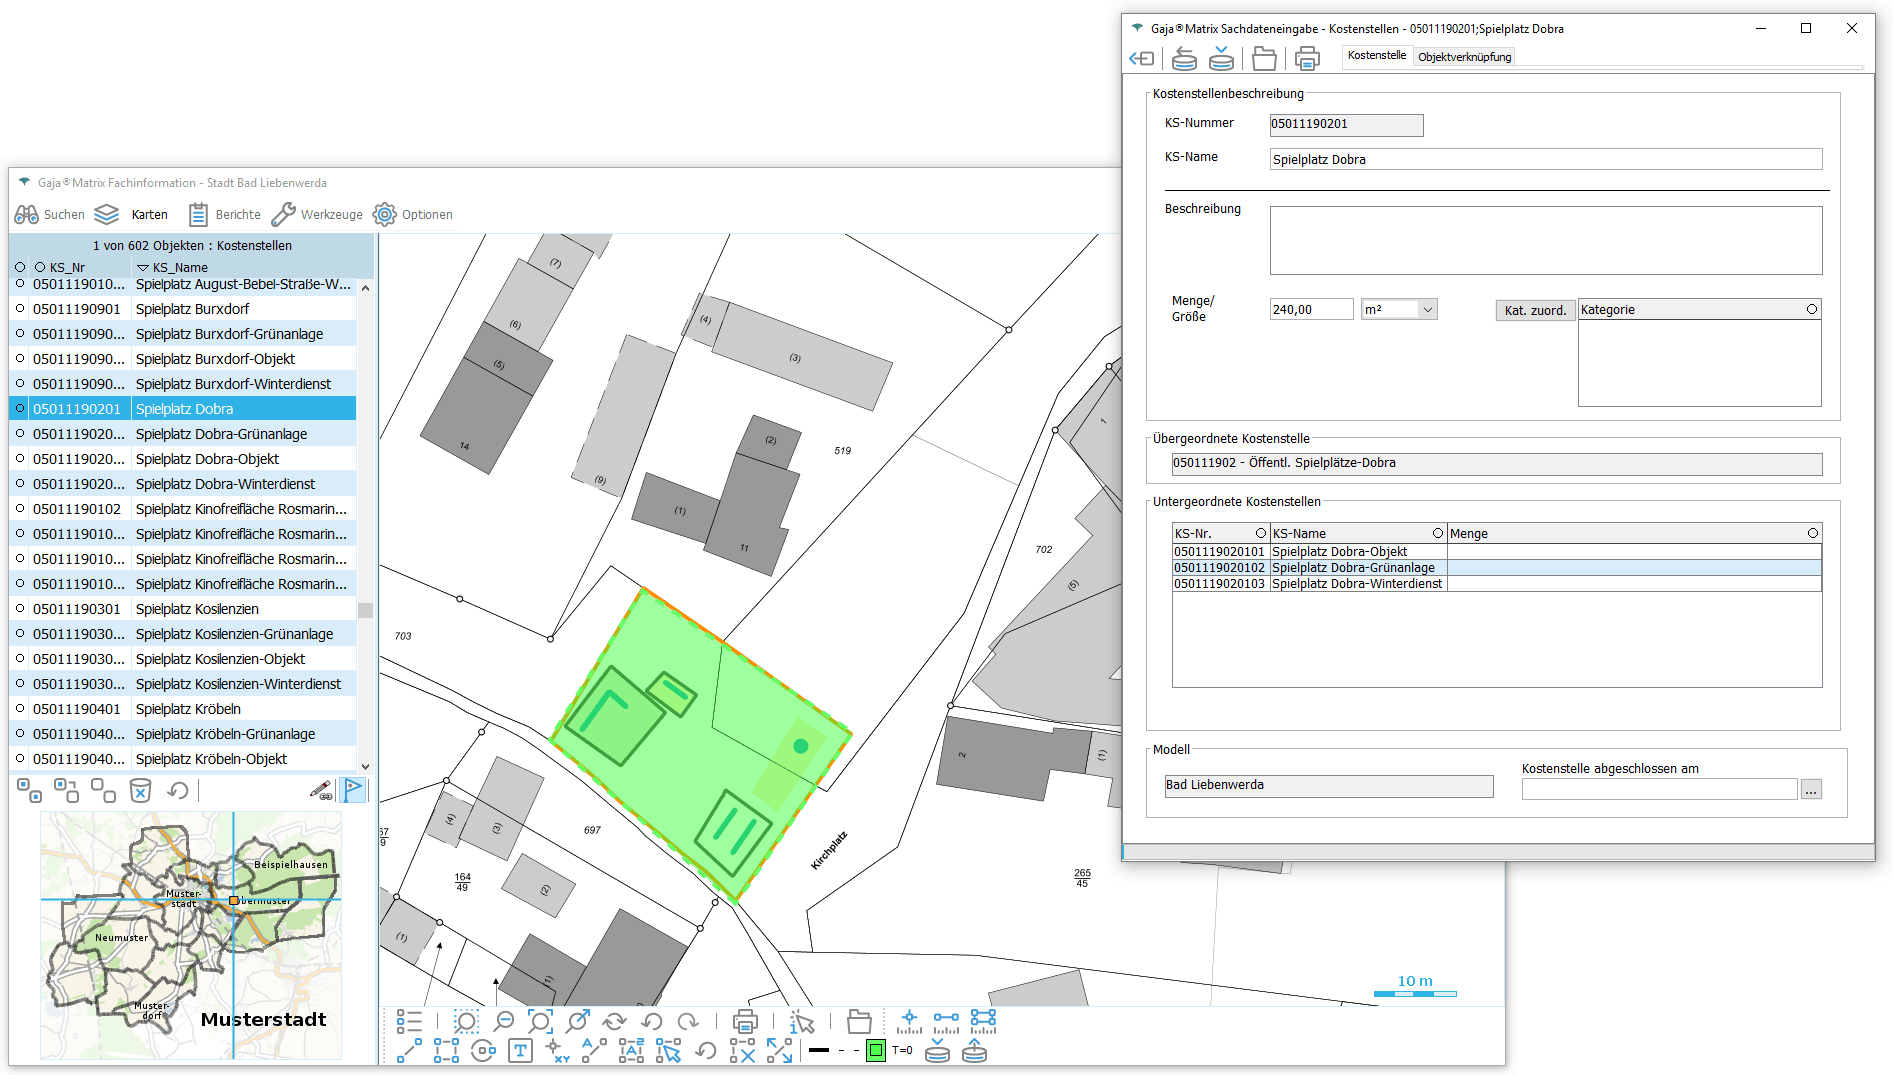Image resolution: width=1893 pixels, height=1075 pixels.
Task: Click the back arrow icon in Sachdateneingabe
Action: [1141, 59]
